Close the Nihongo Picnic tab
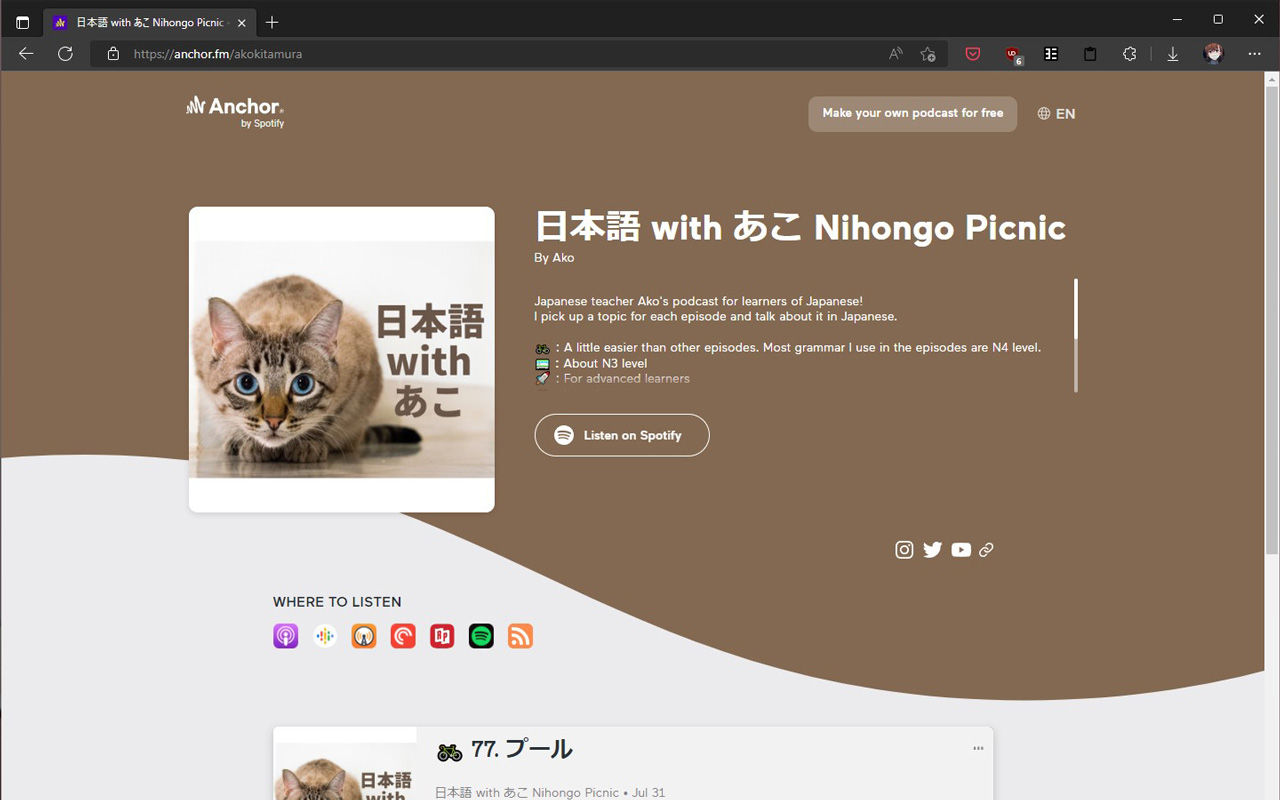Image resolution: width=1280 pixels, height=800 pixels. click(x=241, y=22)
